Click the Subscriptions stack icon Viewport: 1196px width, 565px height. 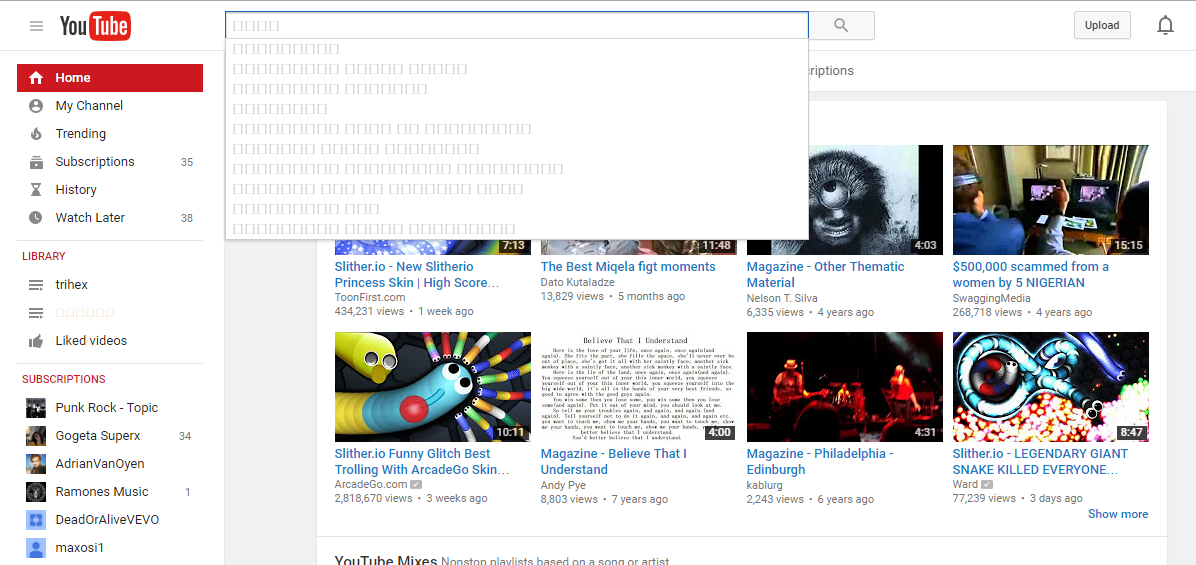click(x=36, y=162)
